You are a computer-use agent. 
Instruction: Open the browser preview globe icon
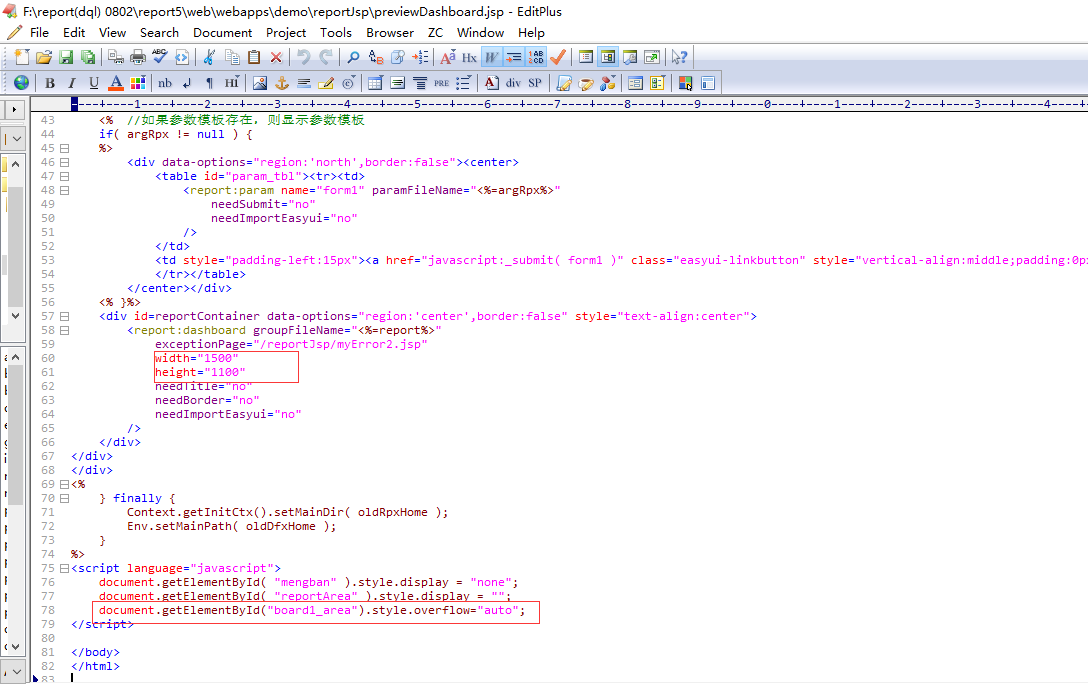tap(21, 83)
